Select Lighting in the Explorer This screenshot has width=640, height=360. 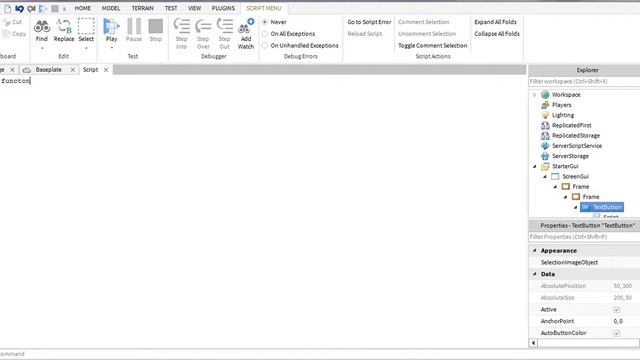tap(557, 115)
